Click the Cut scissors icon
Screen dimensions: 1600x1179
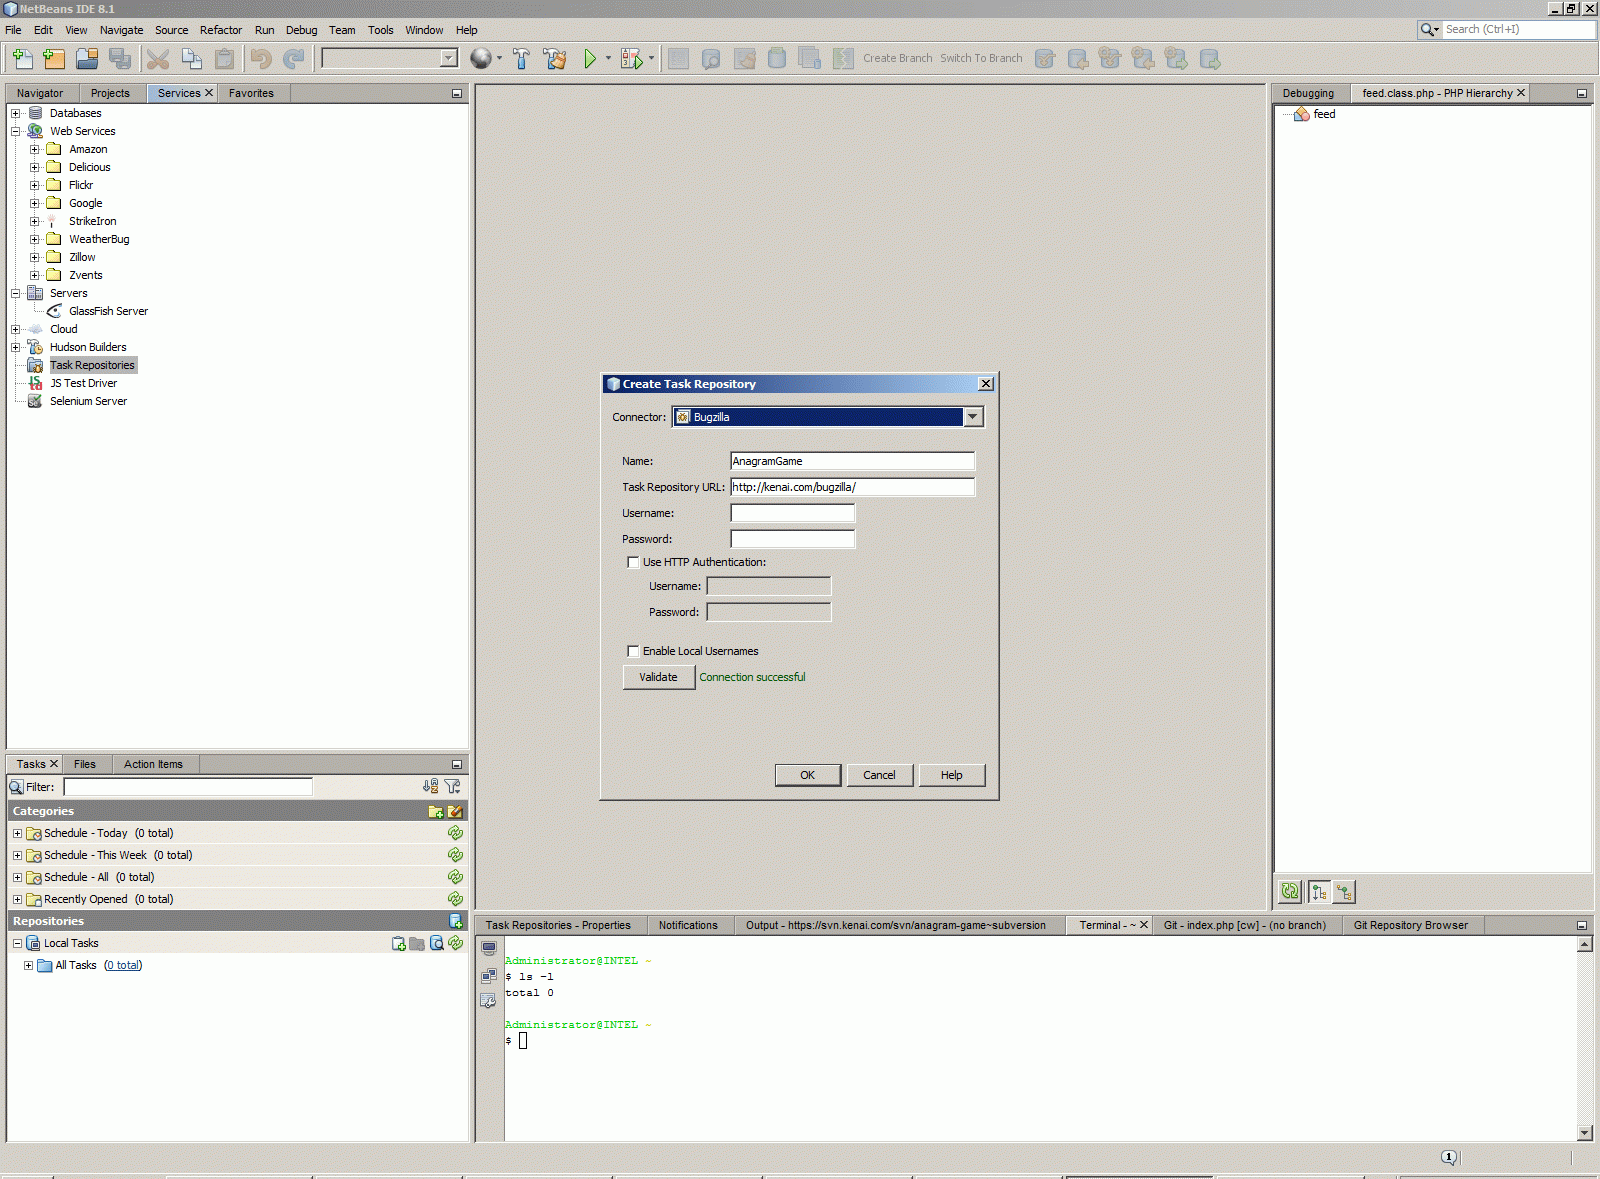pos(158,59)
